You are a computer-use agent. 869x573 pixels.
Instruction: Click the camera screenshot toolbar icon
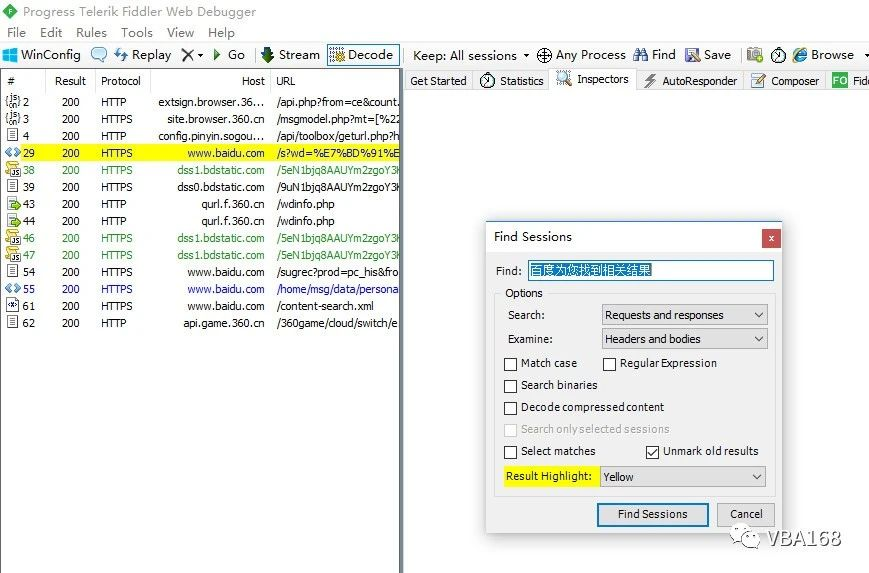coord(754,55)
